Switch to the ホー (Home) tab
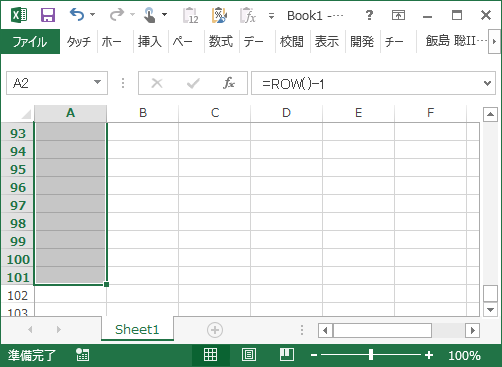 click(x=111, y=42)
